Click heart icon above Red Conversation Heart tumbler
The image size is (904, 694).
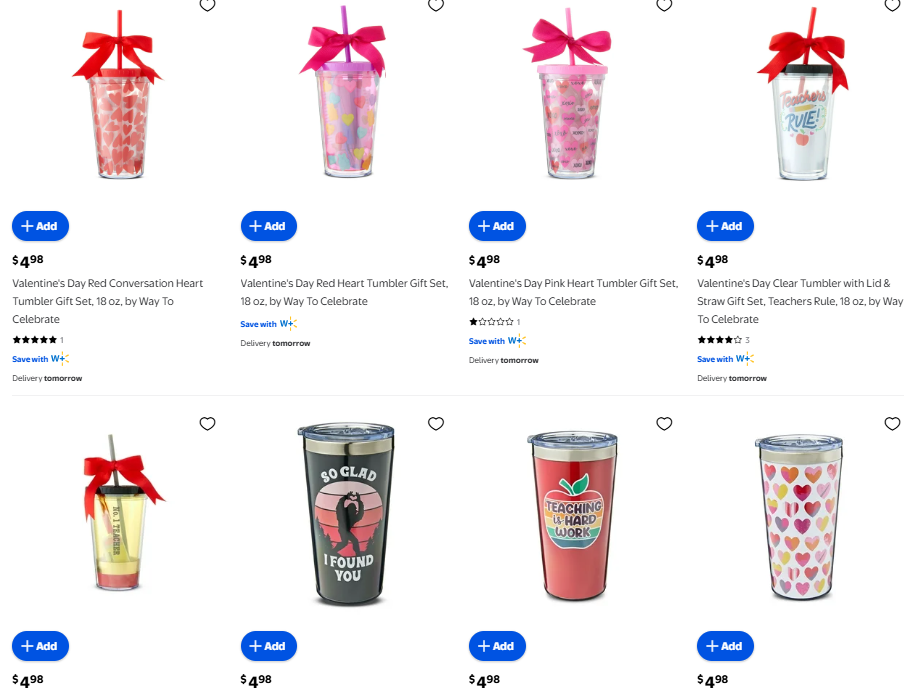[x=208, y=5]
